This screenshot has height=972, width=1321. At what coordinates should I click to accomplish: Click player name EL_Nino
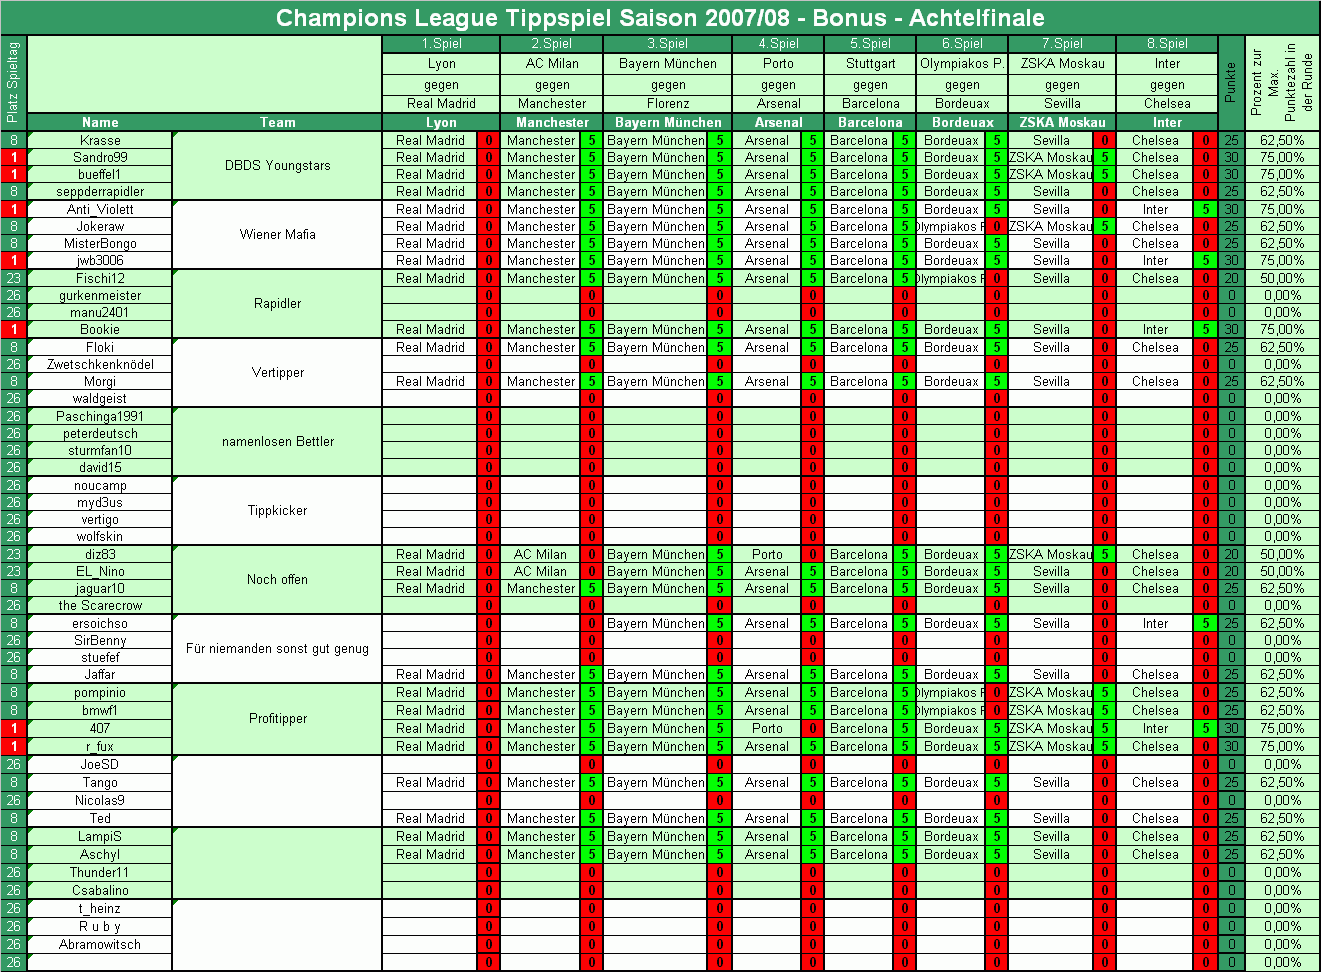tap(100, 572)
